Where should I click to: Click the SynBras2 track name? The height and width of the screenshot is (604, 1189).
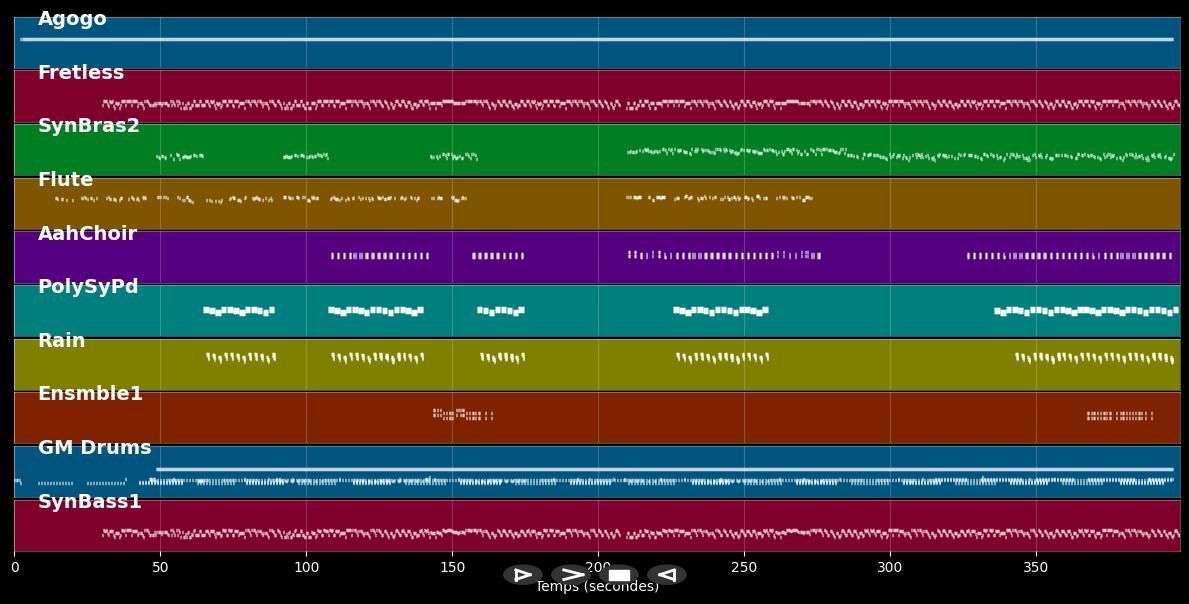click(x=89, y=125)
